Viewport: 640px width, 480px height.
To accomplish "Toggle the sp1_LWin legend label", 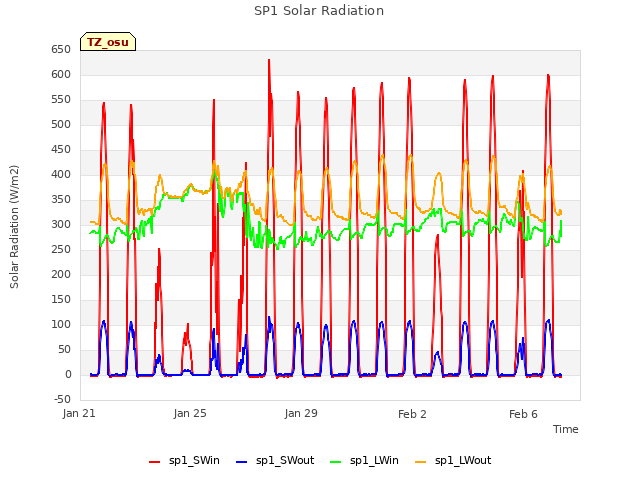I will point(374,460).
